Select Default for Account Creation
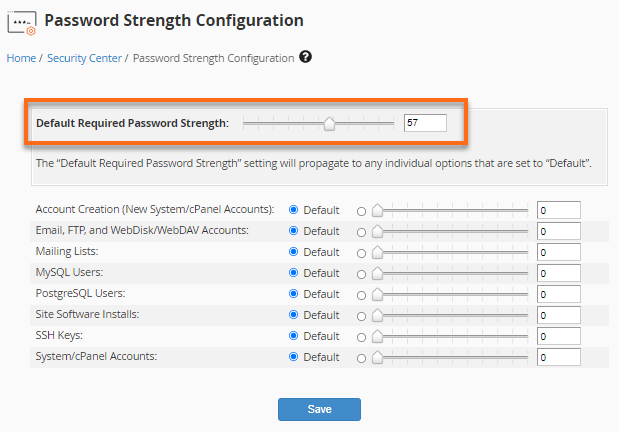Image resolution: width=619 pixels, height=432 pixels. [294, 210]
